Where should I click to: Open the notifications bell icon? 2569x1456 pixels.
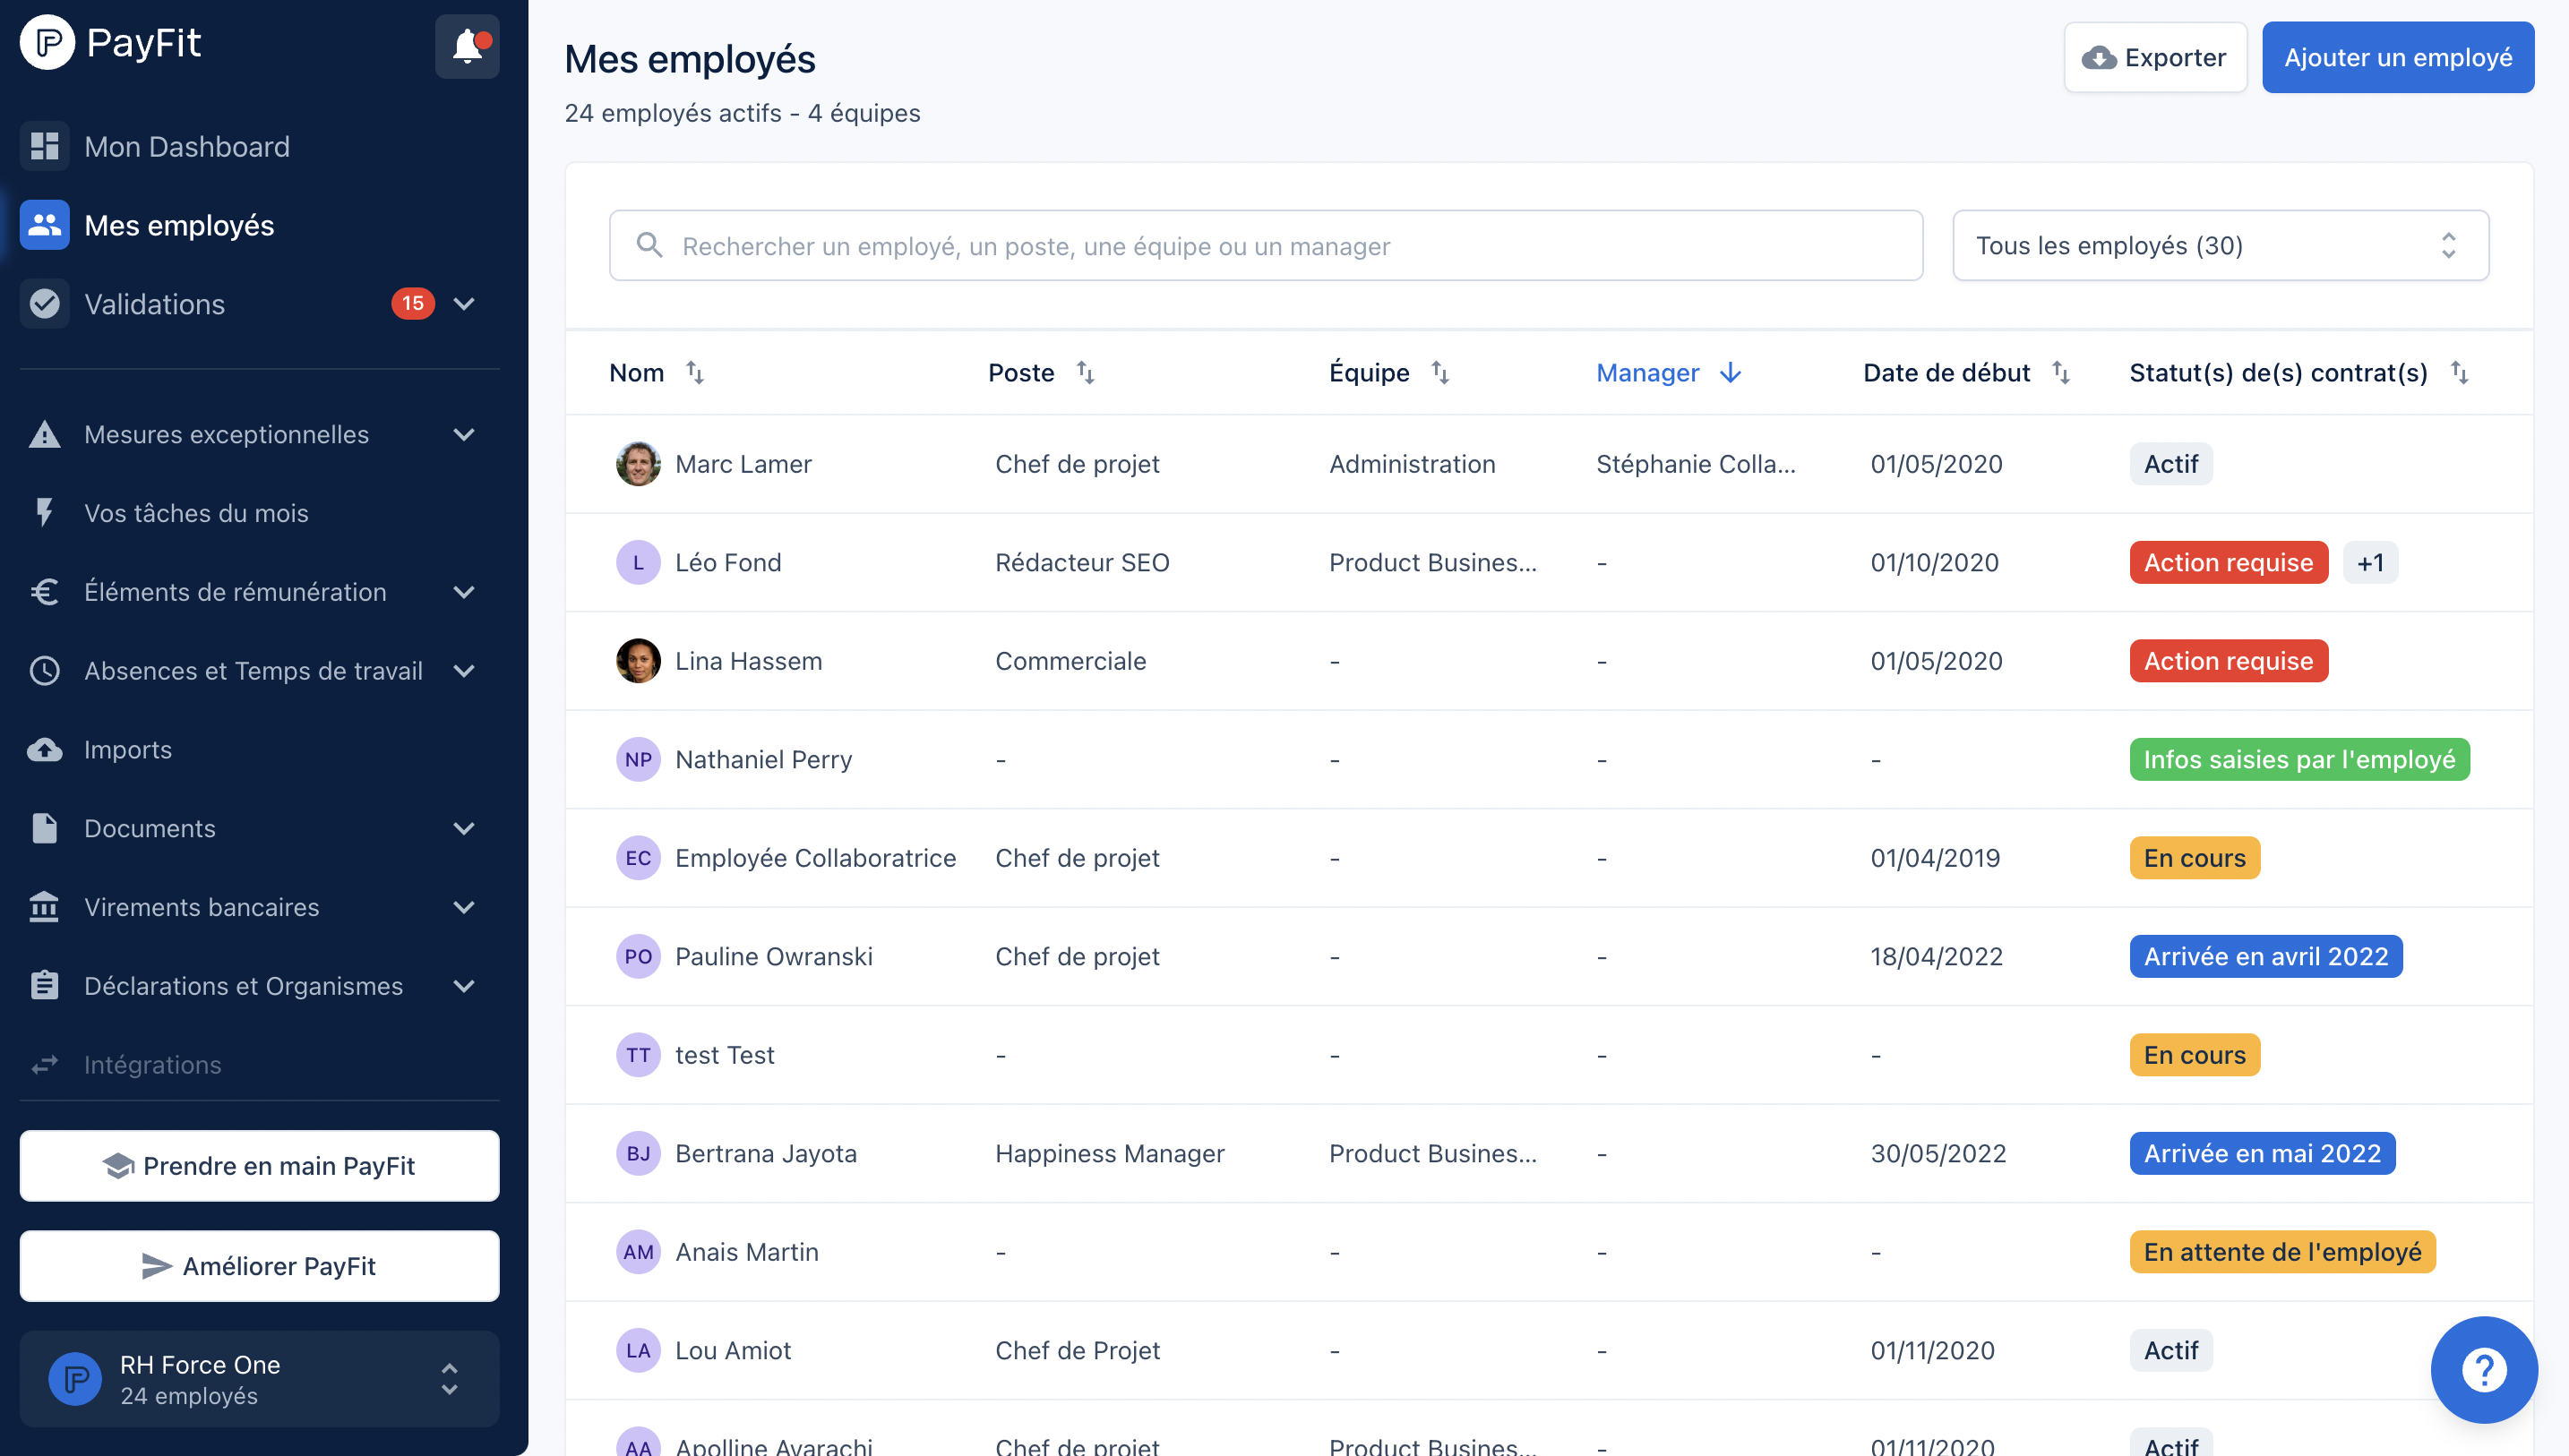point(467,46)
